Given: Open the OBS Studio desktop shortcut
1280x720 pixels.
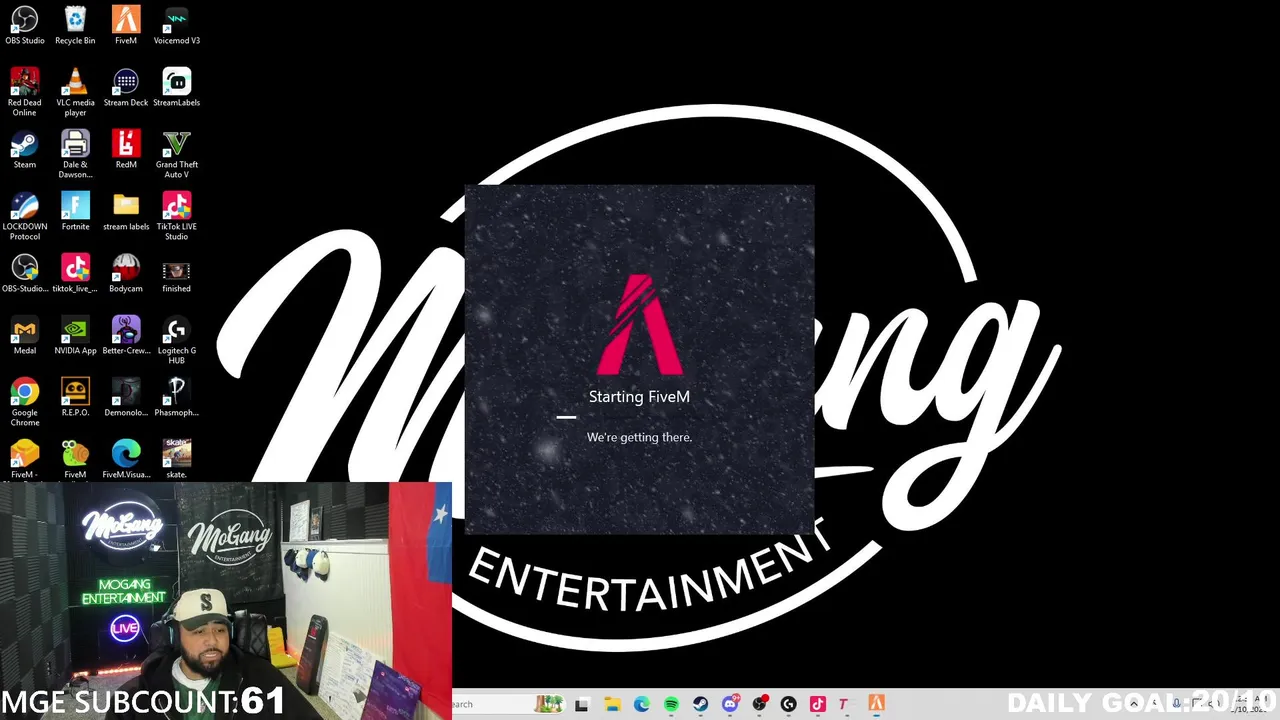Looking at the screenshot, I should [x=25, y=26].
